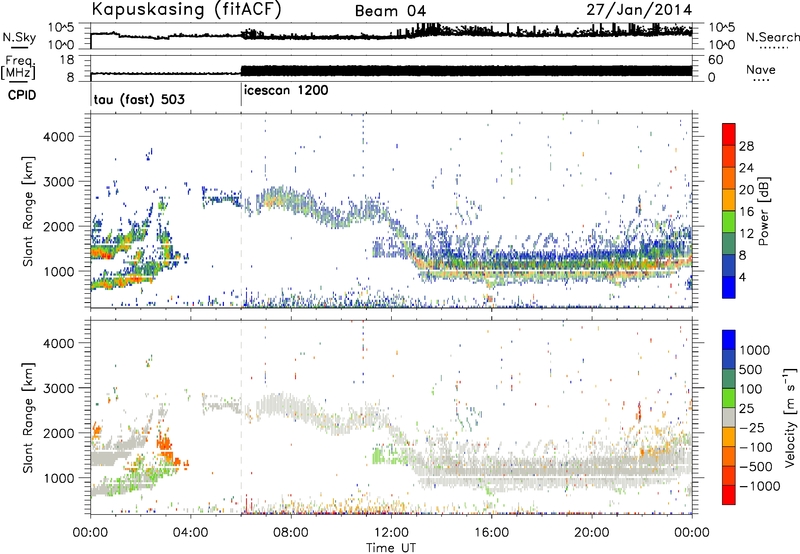The width and height of the screenshot is (800, 554).
Task: Select the Freq. [MHz] axis label
Action: coord(18,67)
